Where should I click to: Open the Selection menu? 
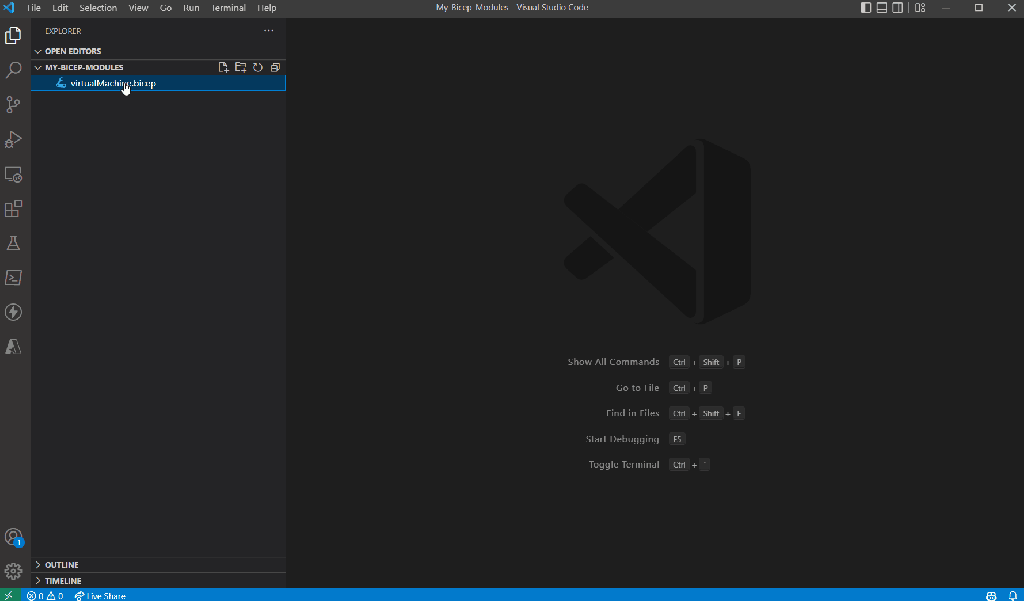98,8
